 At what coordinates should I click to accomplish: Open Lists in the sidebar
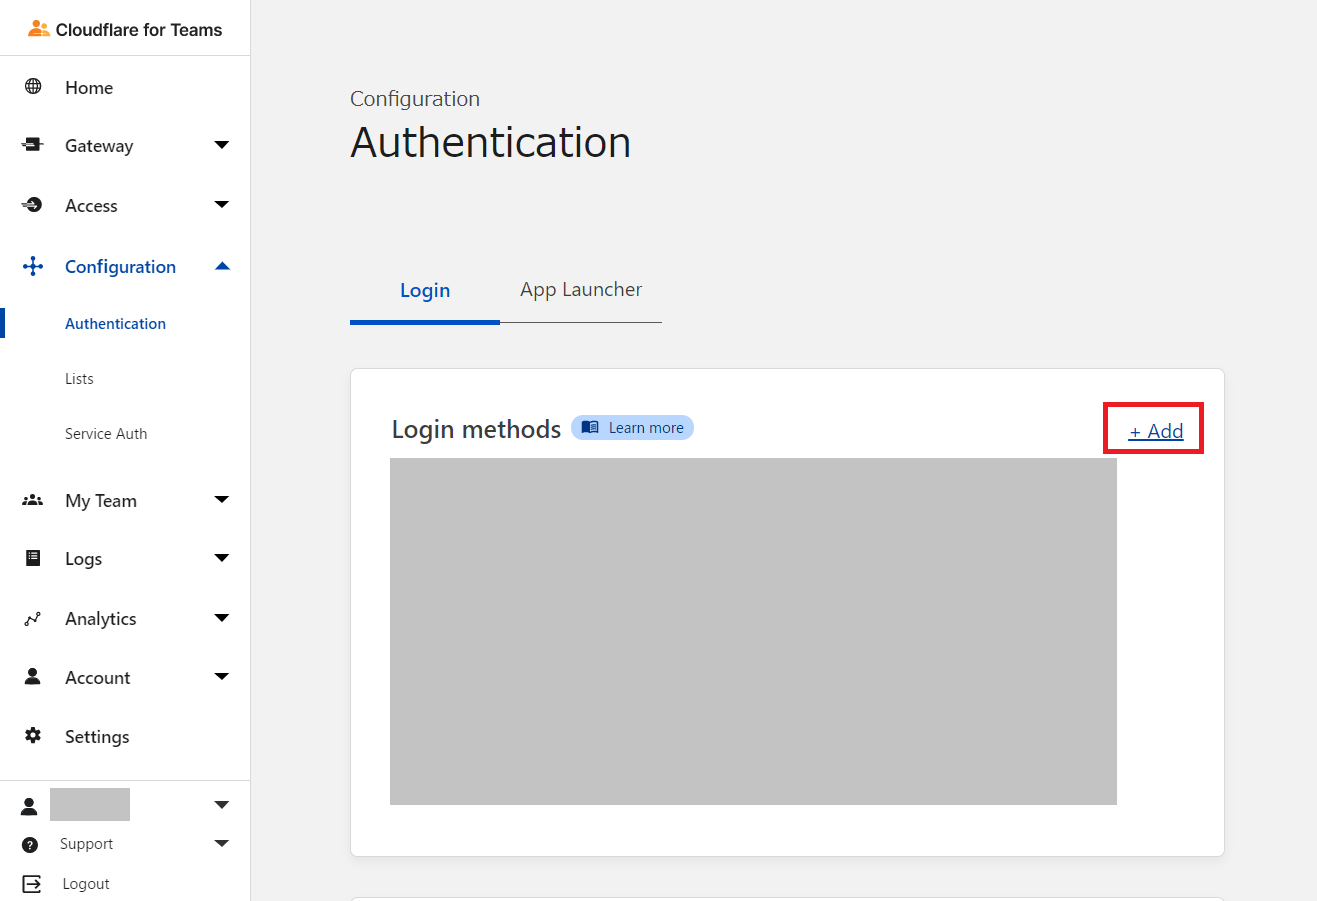[79, 379]
